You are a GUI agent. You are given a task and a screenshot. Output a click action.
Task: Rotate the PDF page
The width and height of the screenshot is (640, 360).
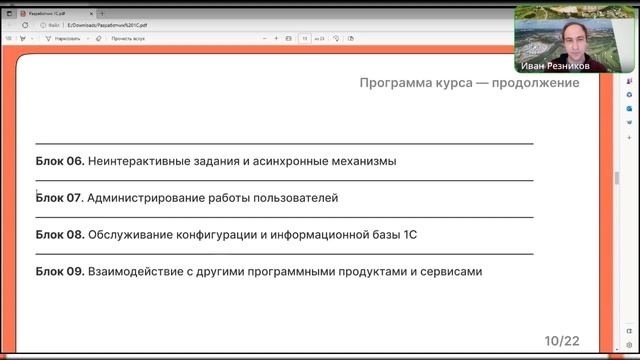[336, 38]
